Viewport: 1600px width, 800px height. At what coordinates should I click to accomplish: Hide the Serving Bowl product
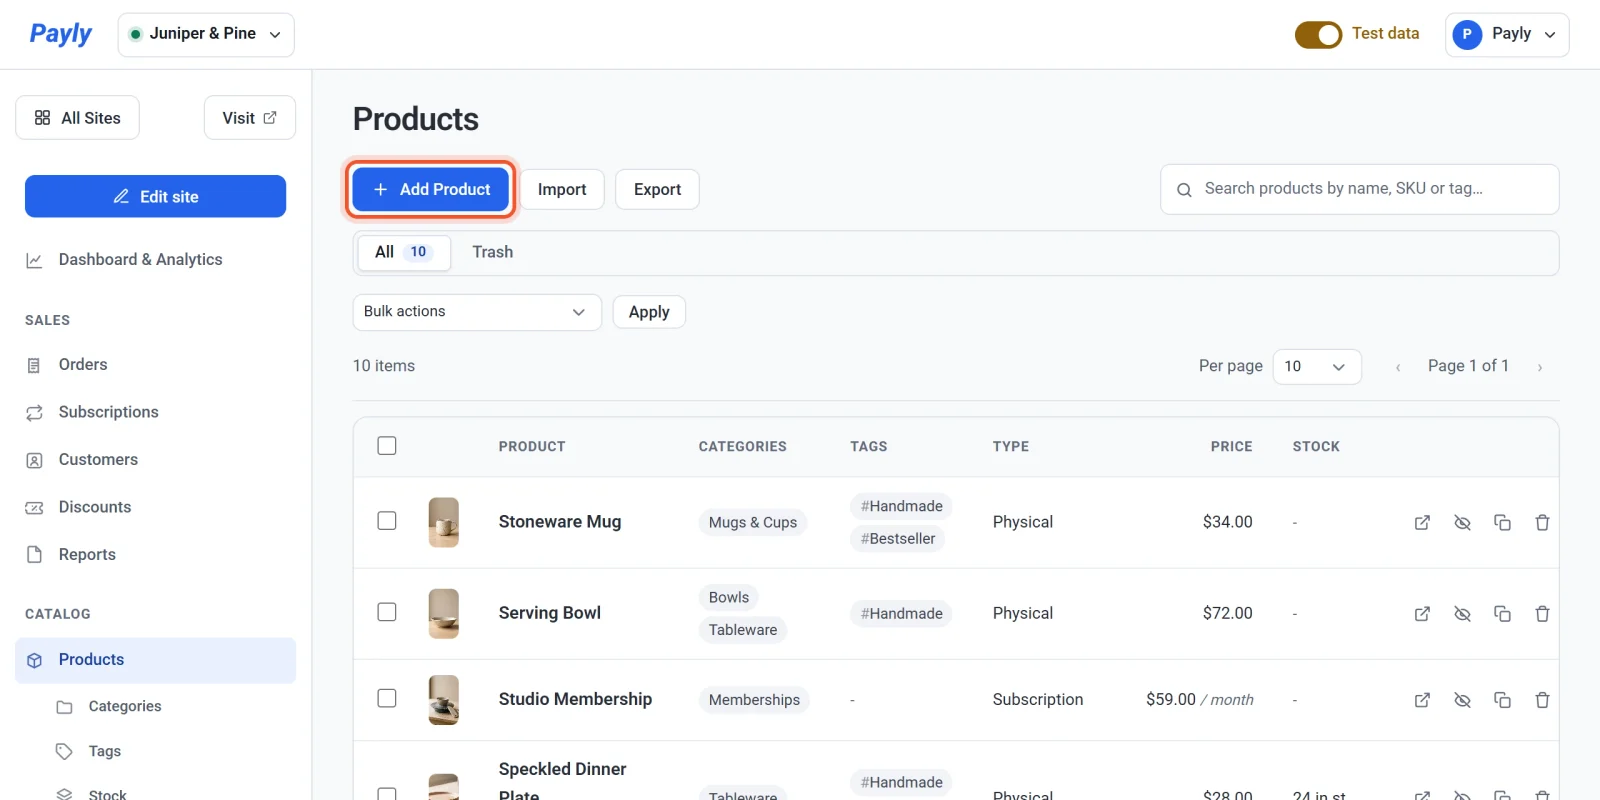(x=1462, y=614)
